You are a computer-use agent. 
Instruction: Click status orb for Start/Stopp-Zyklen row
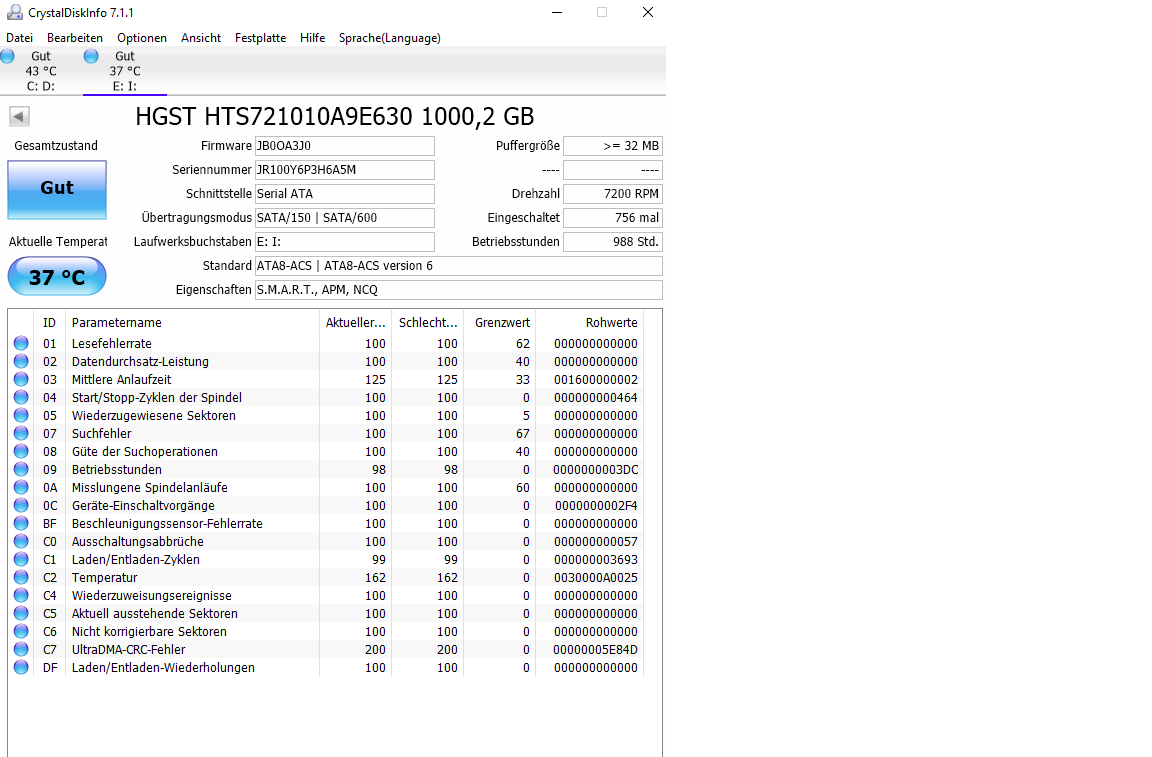click(21, 398)
